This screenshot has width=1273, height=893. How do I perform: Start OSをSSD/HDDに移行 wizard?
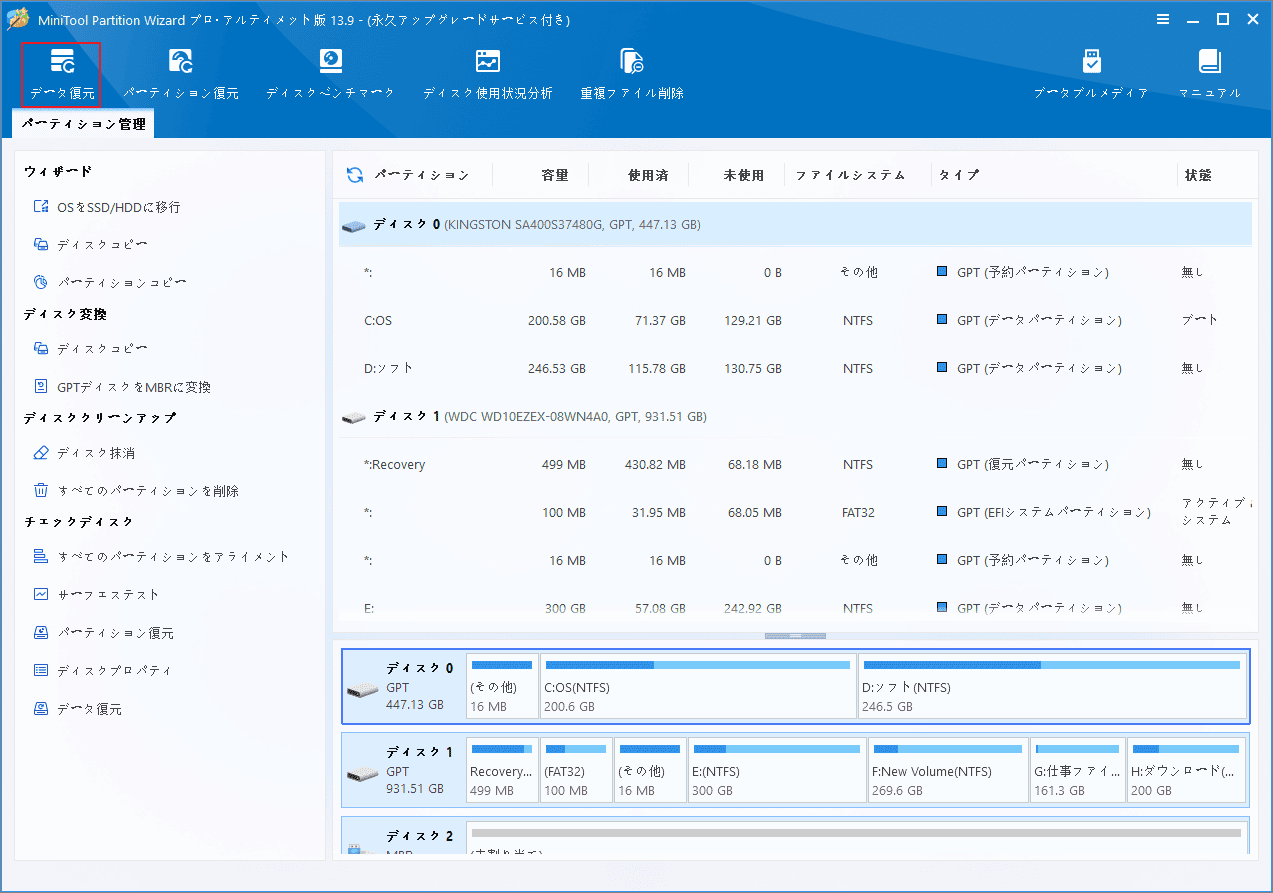click(x=107, y=207)
